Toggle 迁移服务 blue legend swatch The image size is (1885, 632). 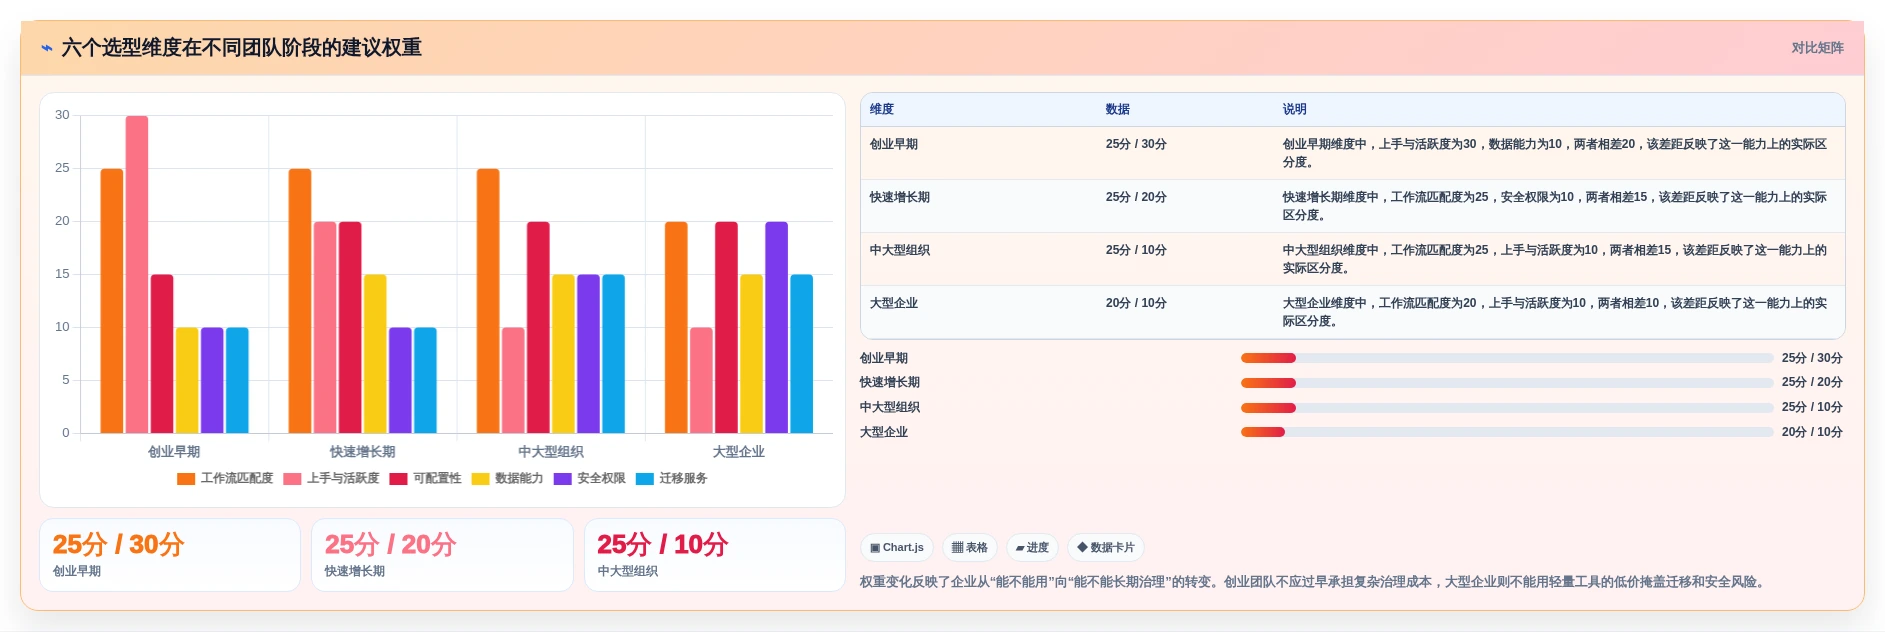pyautogui.click(x=644, y=479)
